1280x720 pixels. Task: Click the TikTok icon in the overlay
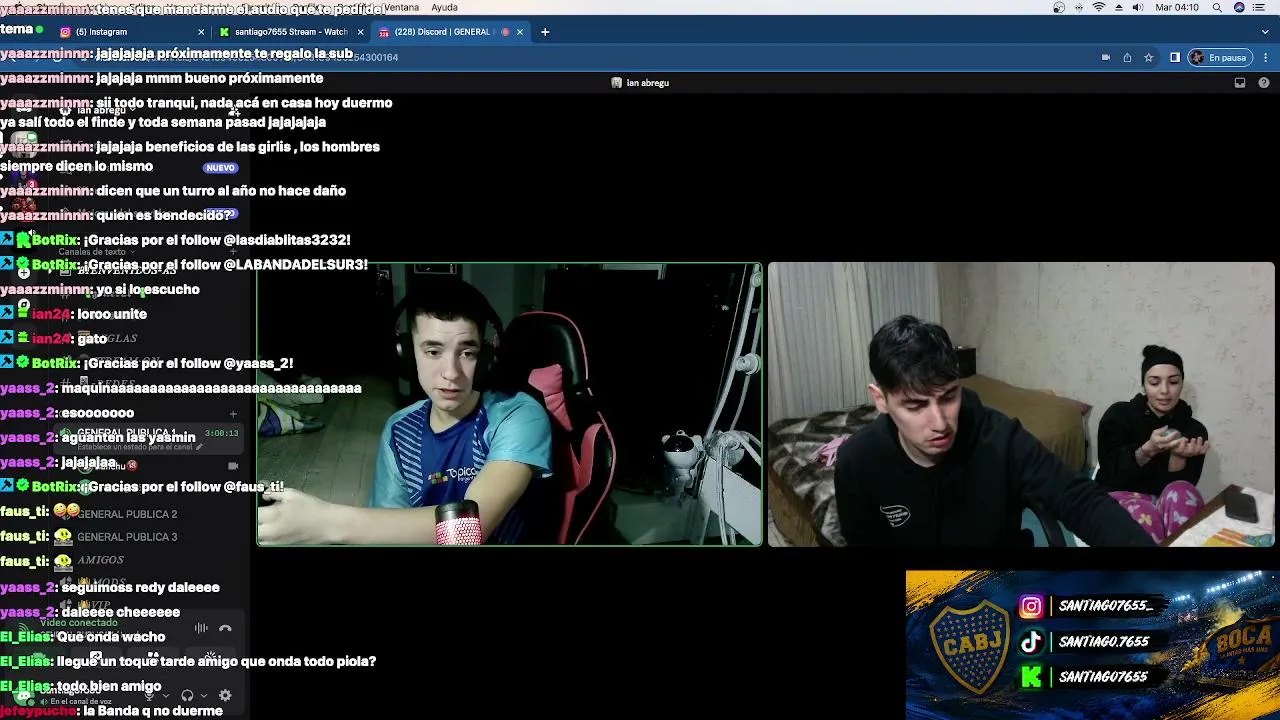(x=1031, y=642)
